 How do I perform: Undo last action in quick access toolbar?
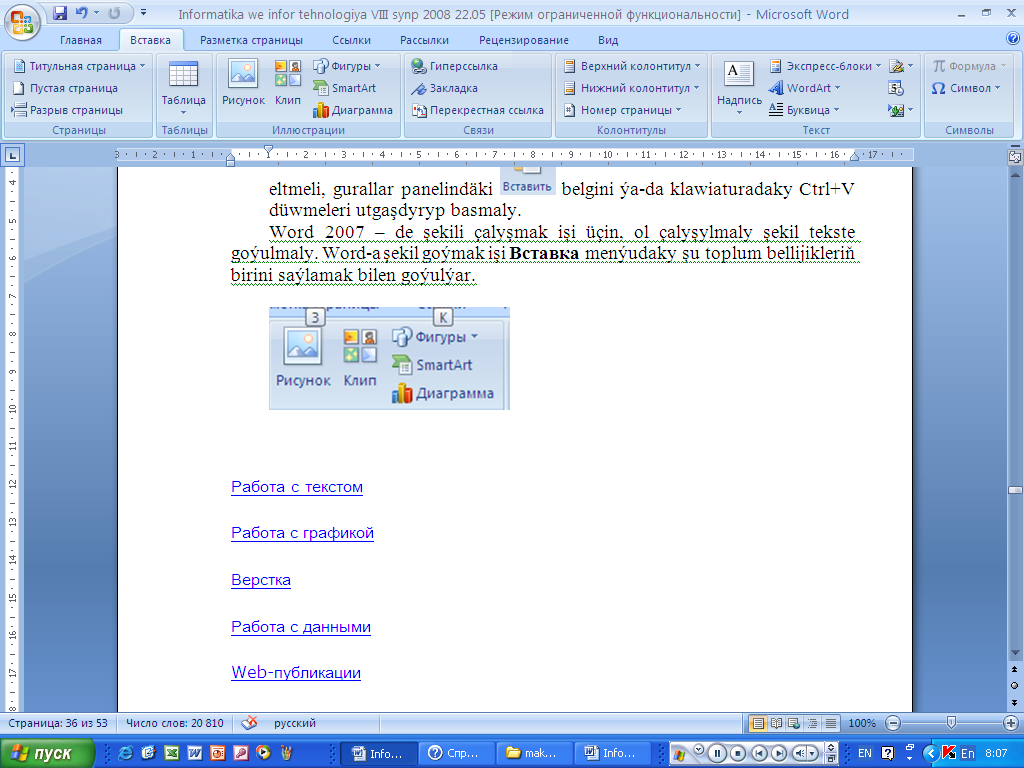click(x=82, y=13)
